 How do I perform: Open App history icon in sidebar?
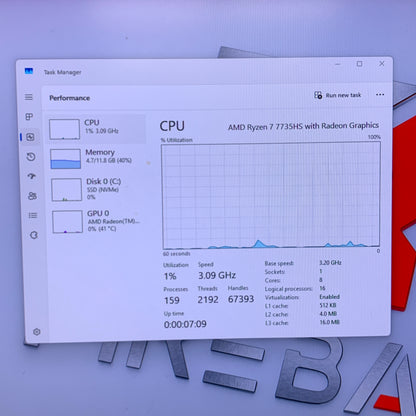point(31,157)
